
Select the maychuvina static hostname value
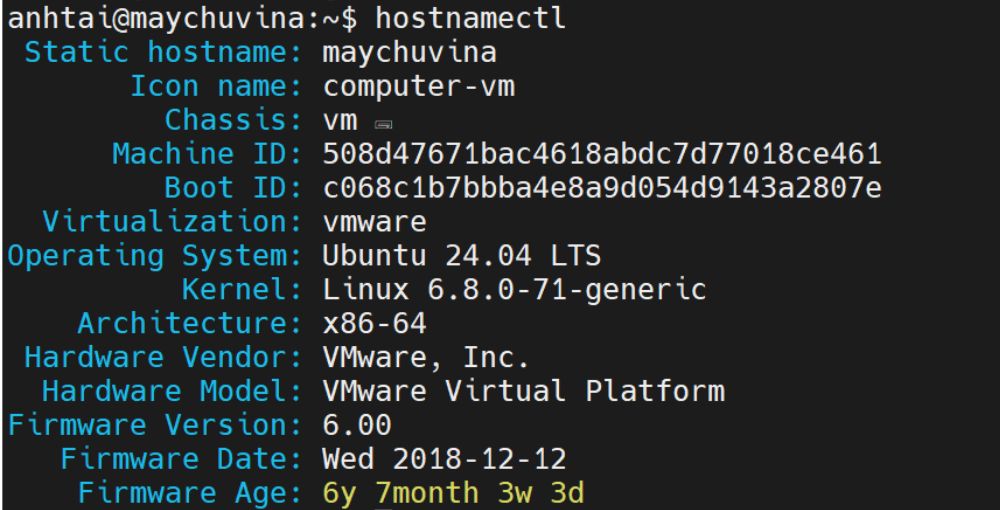(409, 53)
